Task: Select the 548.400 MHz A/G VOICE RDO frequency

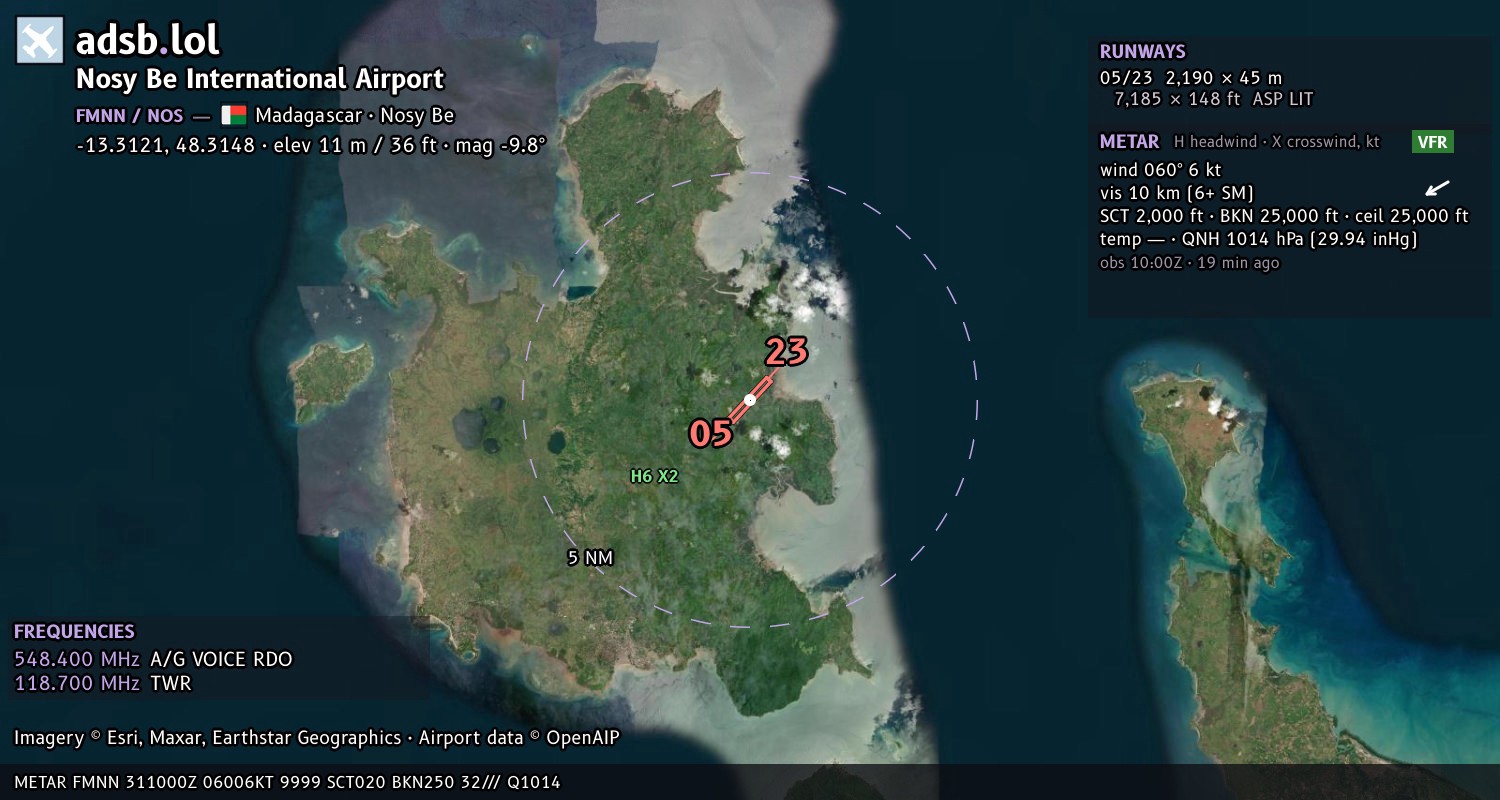Action: [x=153, y=659]
